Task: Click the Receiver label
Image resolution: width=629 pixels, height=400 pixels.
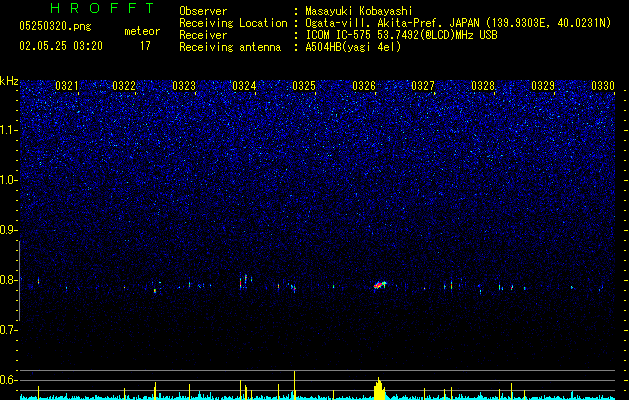Action: 203,35
